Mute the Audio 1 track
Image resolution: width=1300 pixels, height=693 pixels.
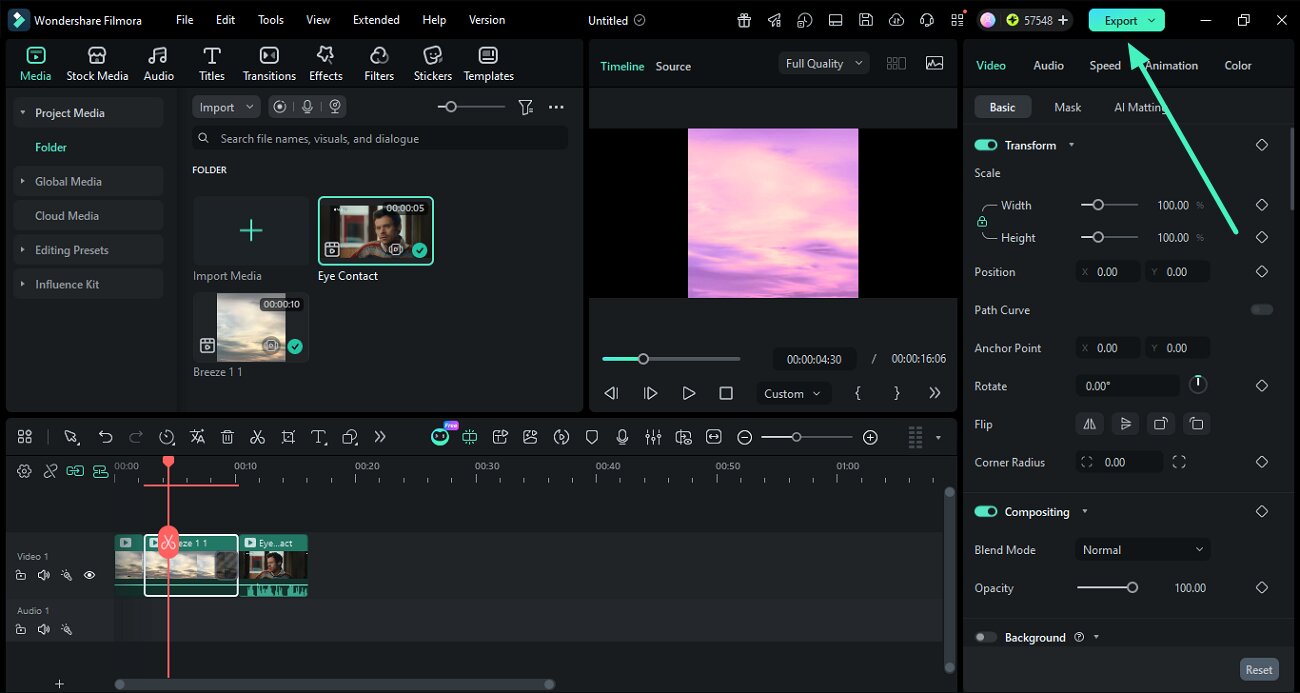coord(43,629)
